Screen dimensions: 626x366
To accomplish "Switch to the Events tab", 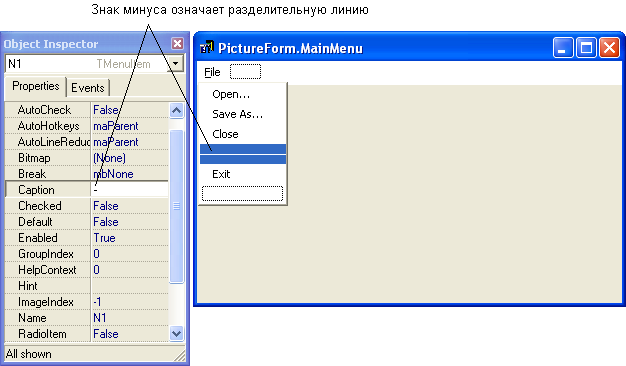I will click(87, 87).
